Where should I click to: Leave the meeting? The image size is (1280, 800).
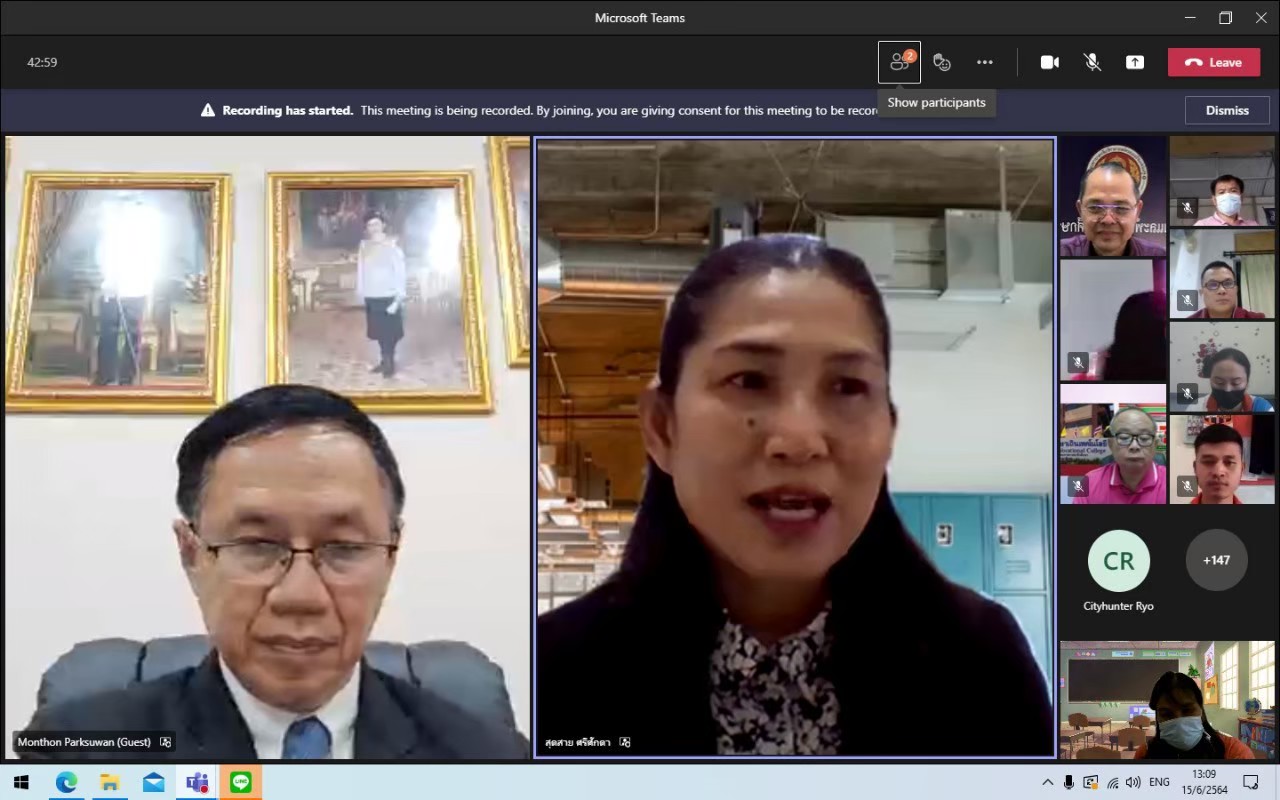(1213, 62)
